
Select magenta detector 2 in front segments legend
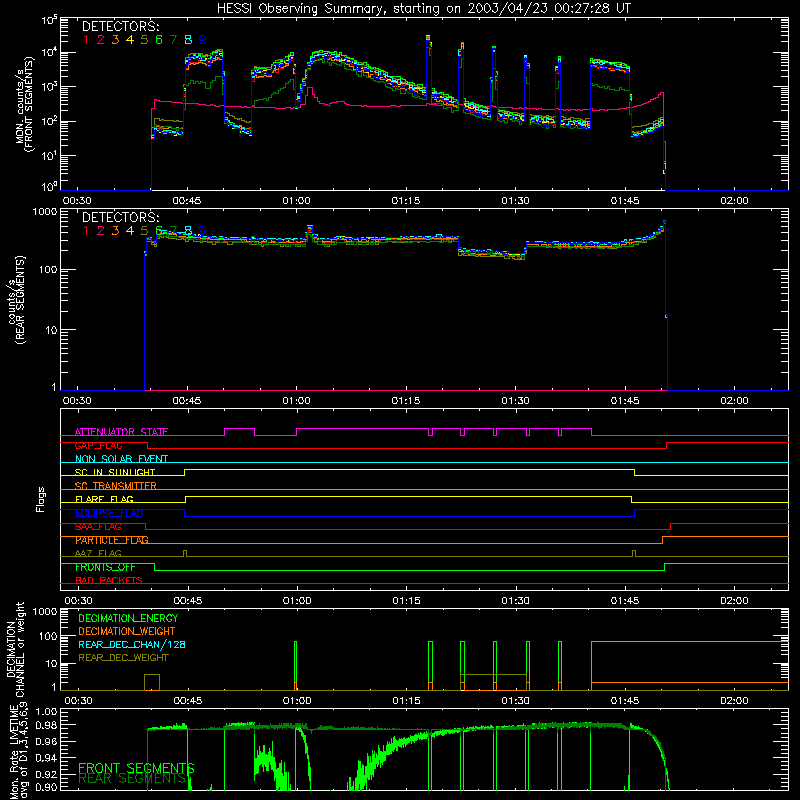(101, 40)
